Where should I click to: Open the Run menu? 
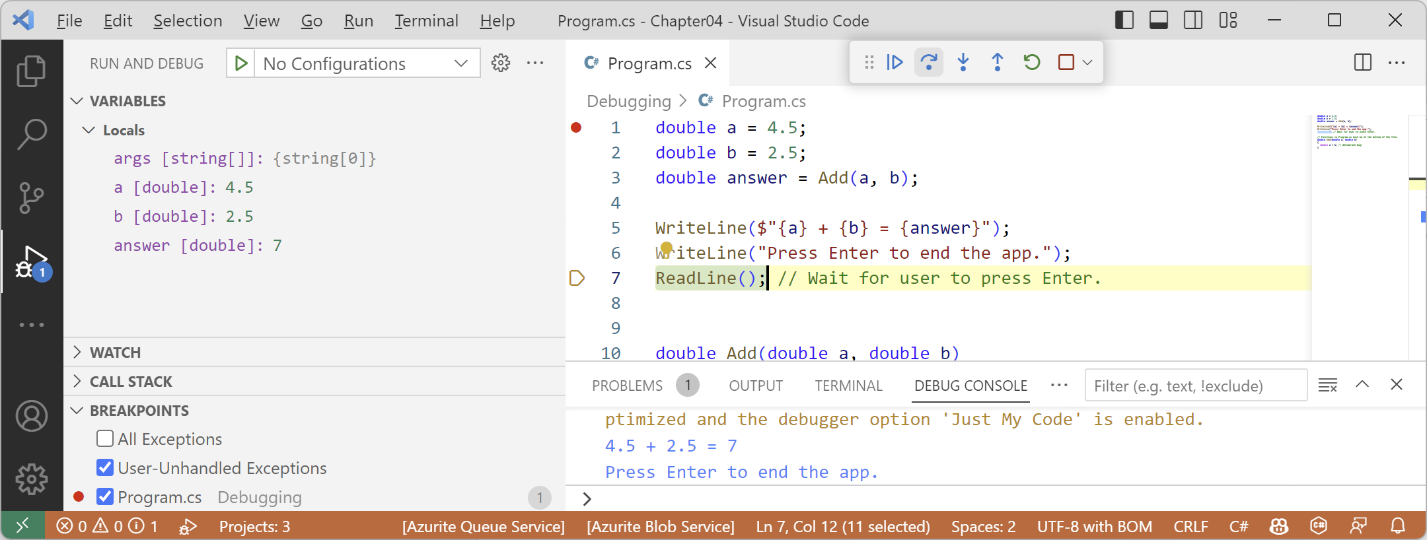[x=358, y=20]
